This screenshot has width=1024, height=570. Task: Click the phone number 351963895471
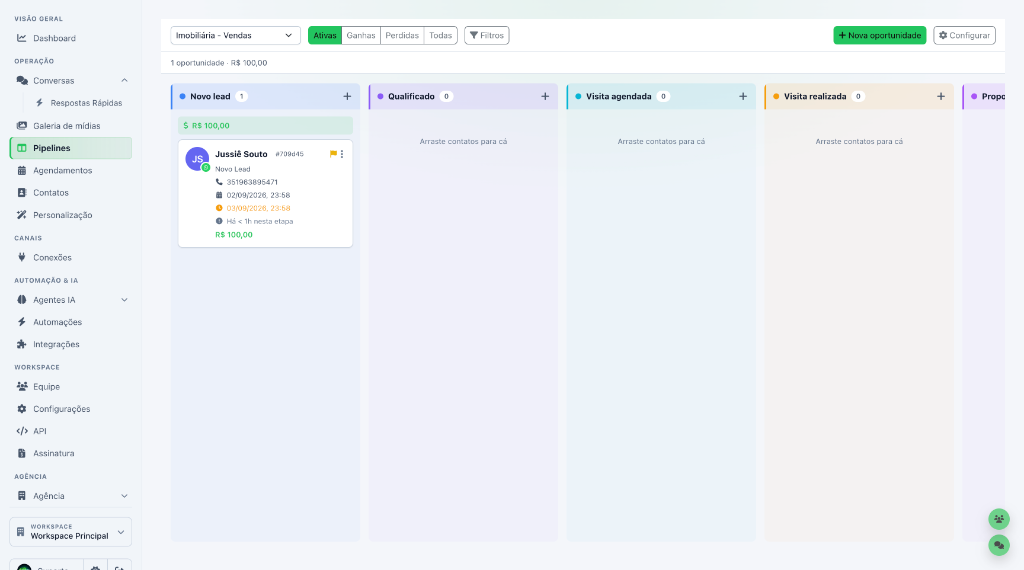point(252,182)
